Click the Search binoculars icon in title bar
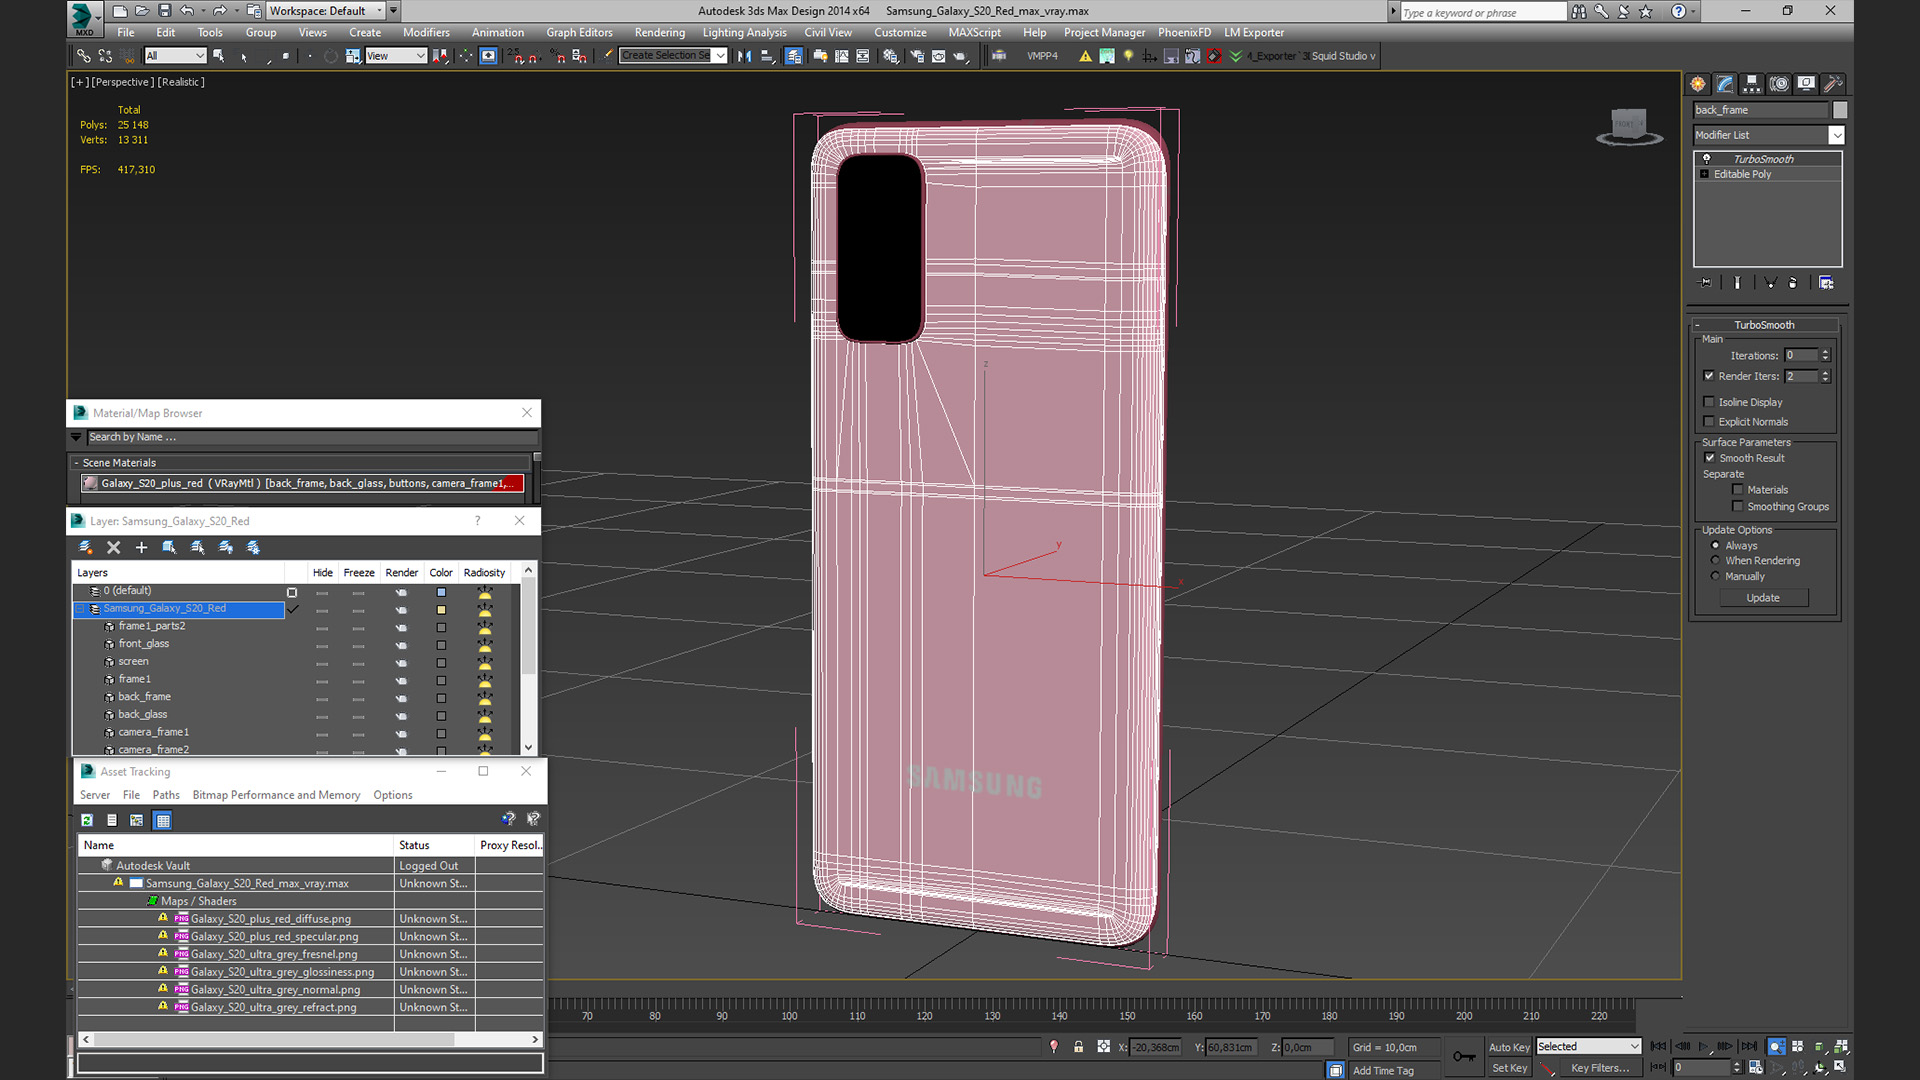Image resolution: width=1920 pixels, height=1080 pixels. tap(1578, 12)
